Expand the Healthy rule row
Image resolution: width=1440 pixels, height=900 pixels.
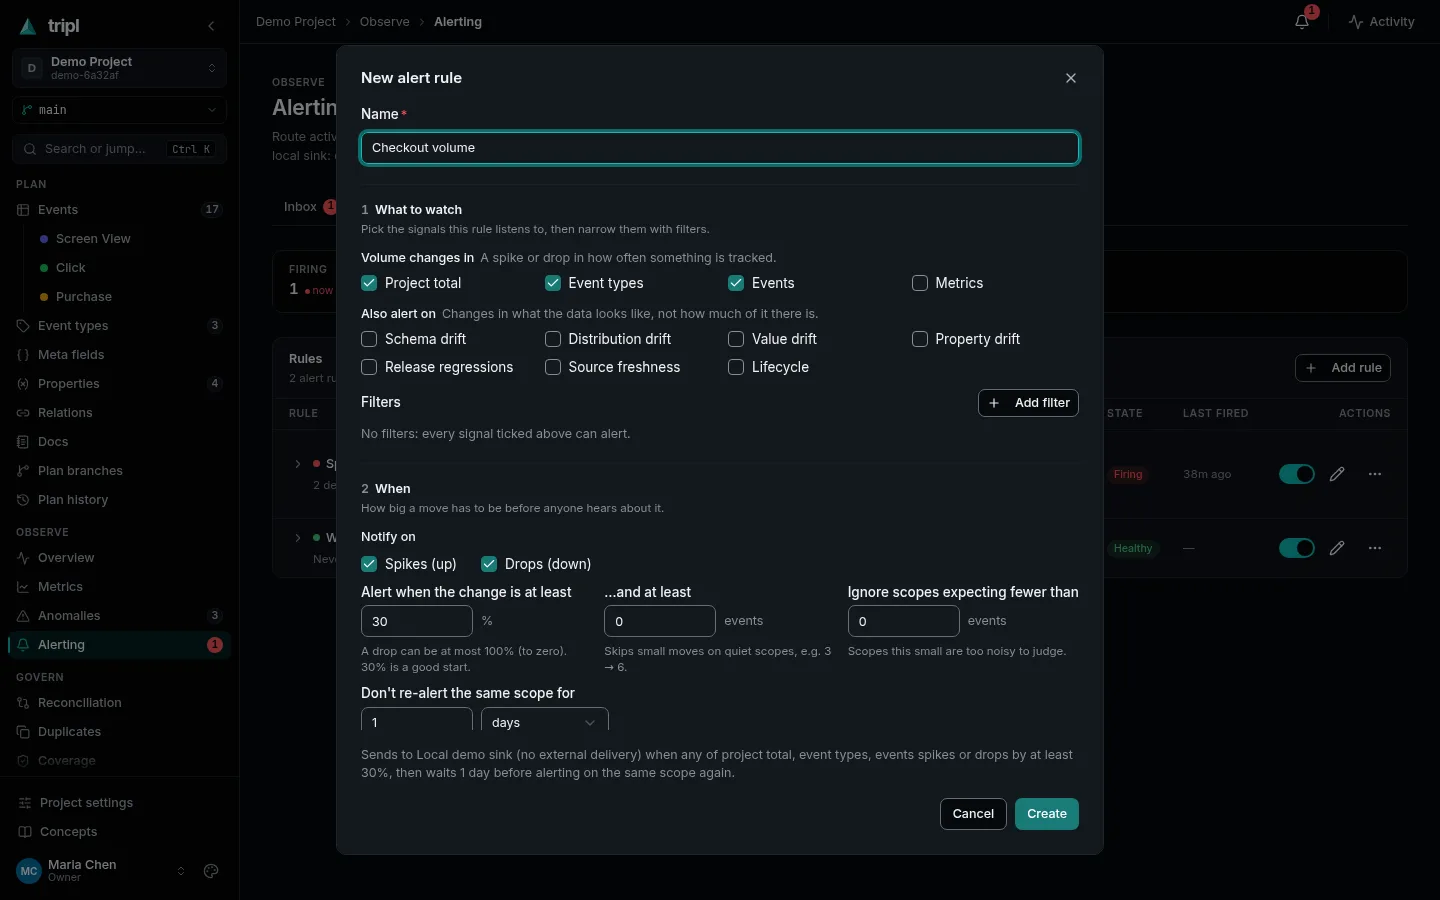click(297, 538)
